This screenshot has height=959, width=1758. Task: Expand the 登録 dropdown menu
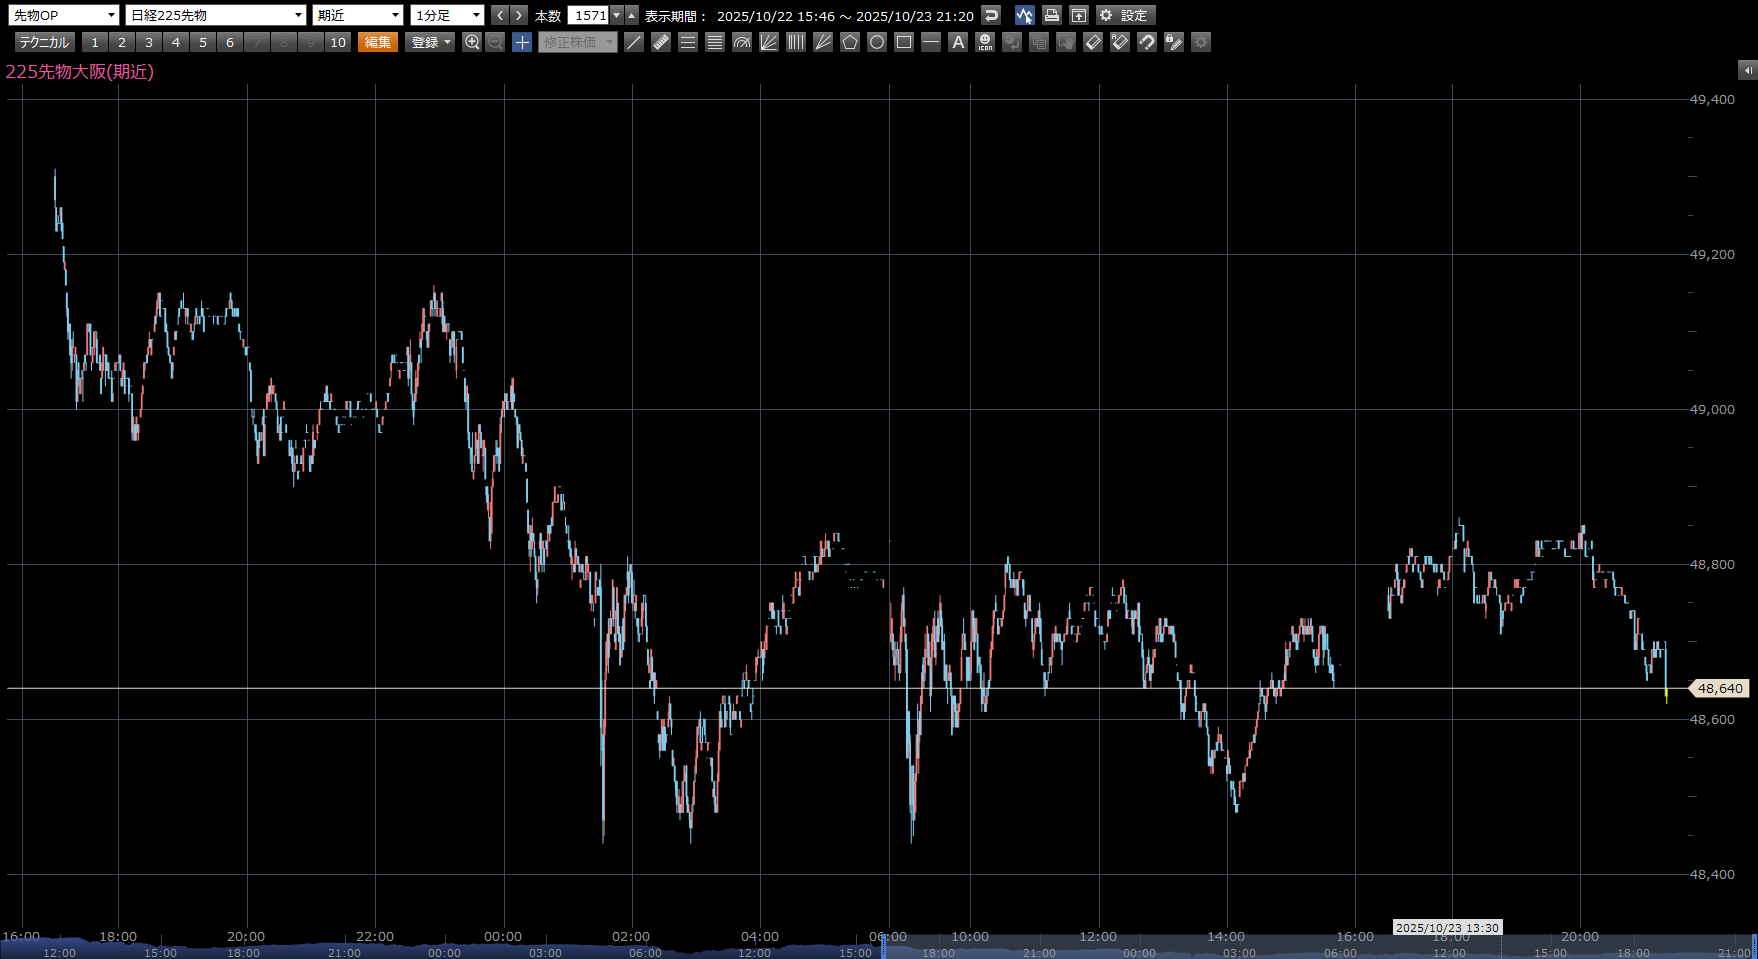pos(431,42)
